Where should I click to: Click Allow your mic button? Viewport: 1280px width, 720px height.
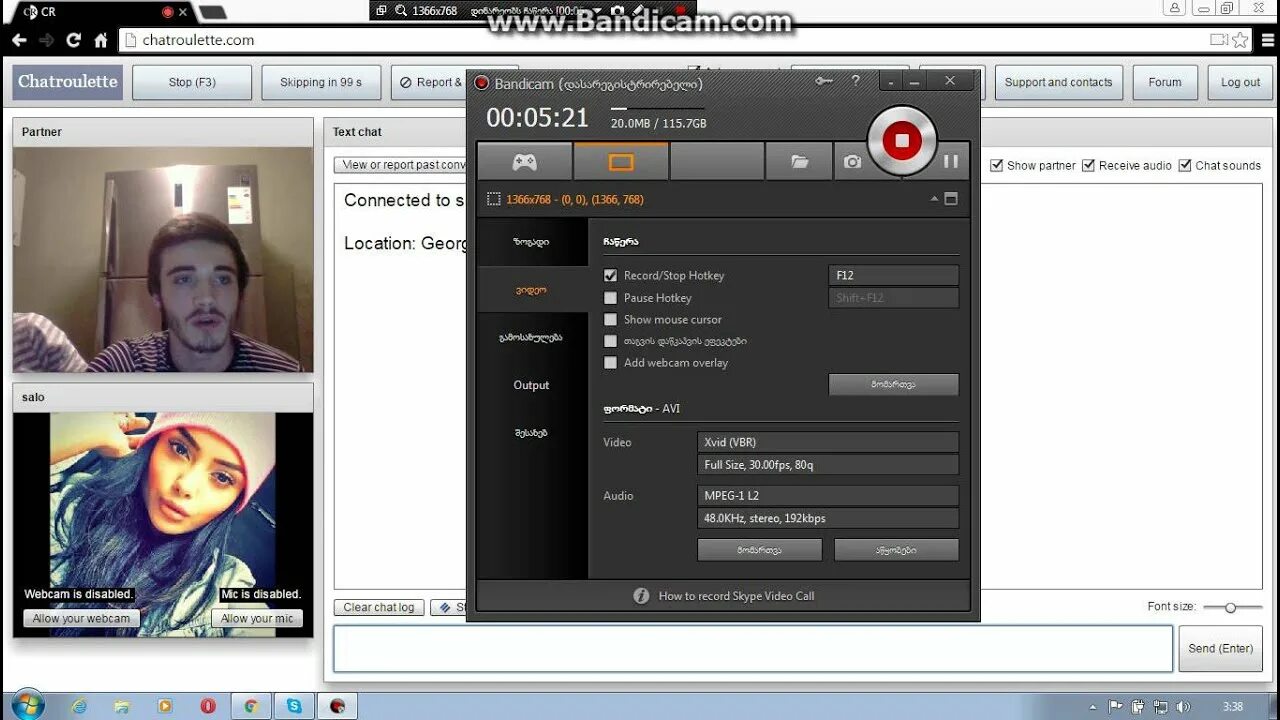click(257, 618)
